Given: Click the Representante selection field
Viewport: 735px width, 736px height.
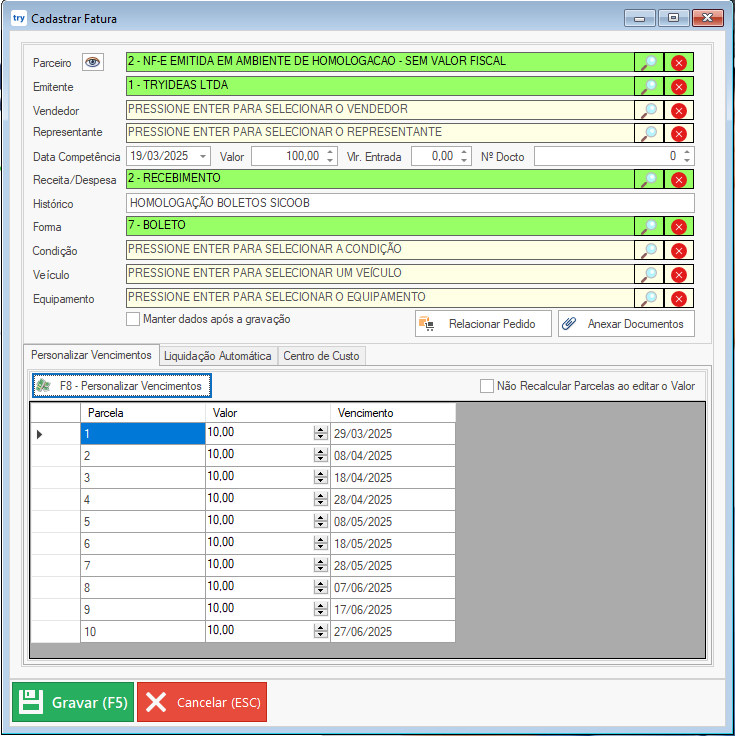Looking at the screenshot, I should (380, 133).
